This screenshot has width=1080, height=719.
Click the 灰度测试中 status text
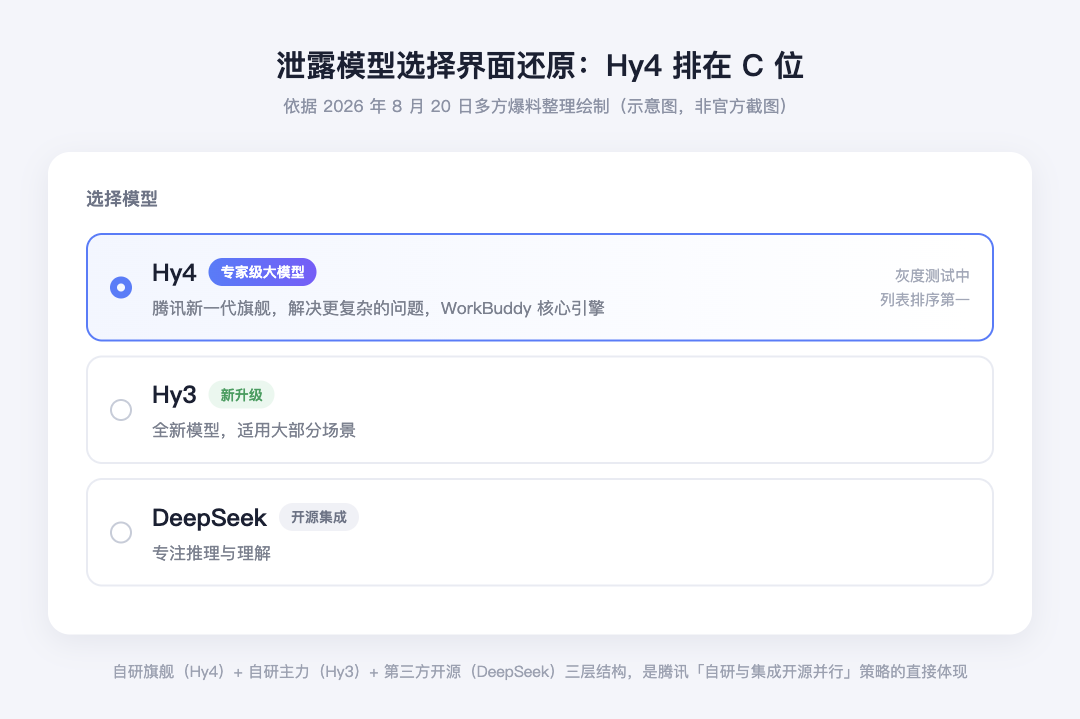coord(932,275)
